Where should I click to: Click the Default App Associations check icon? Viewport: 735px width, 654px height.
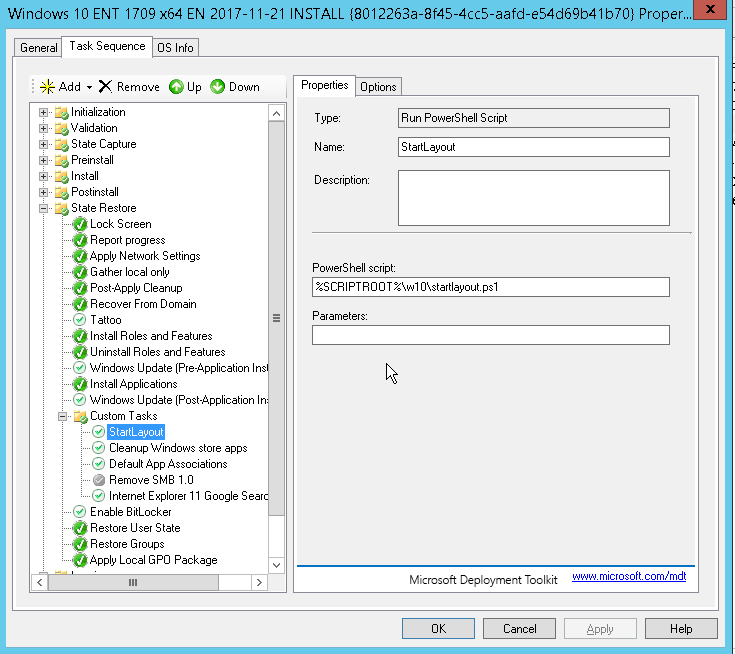coord(98,464)
